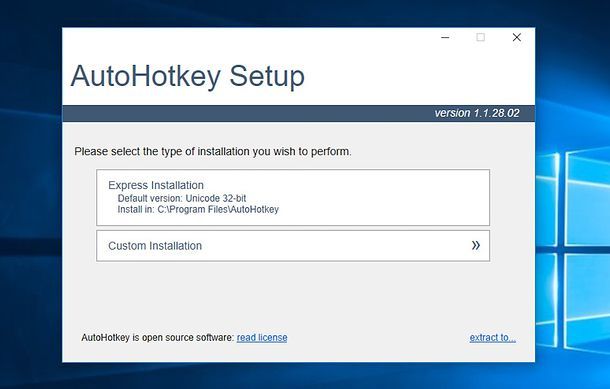The image size is (610, 389).
Task: Expand Custom Installation via double-chevron arrow
Action: click(475, 245)
